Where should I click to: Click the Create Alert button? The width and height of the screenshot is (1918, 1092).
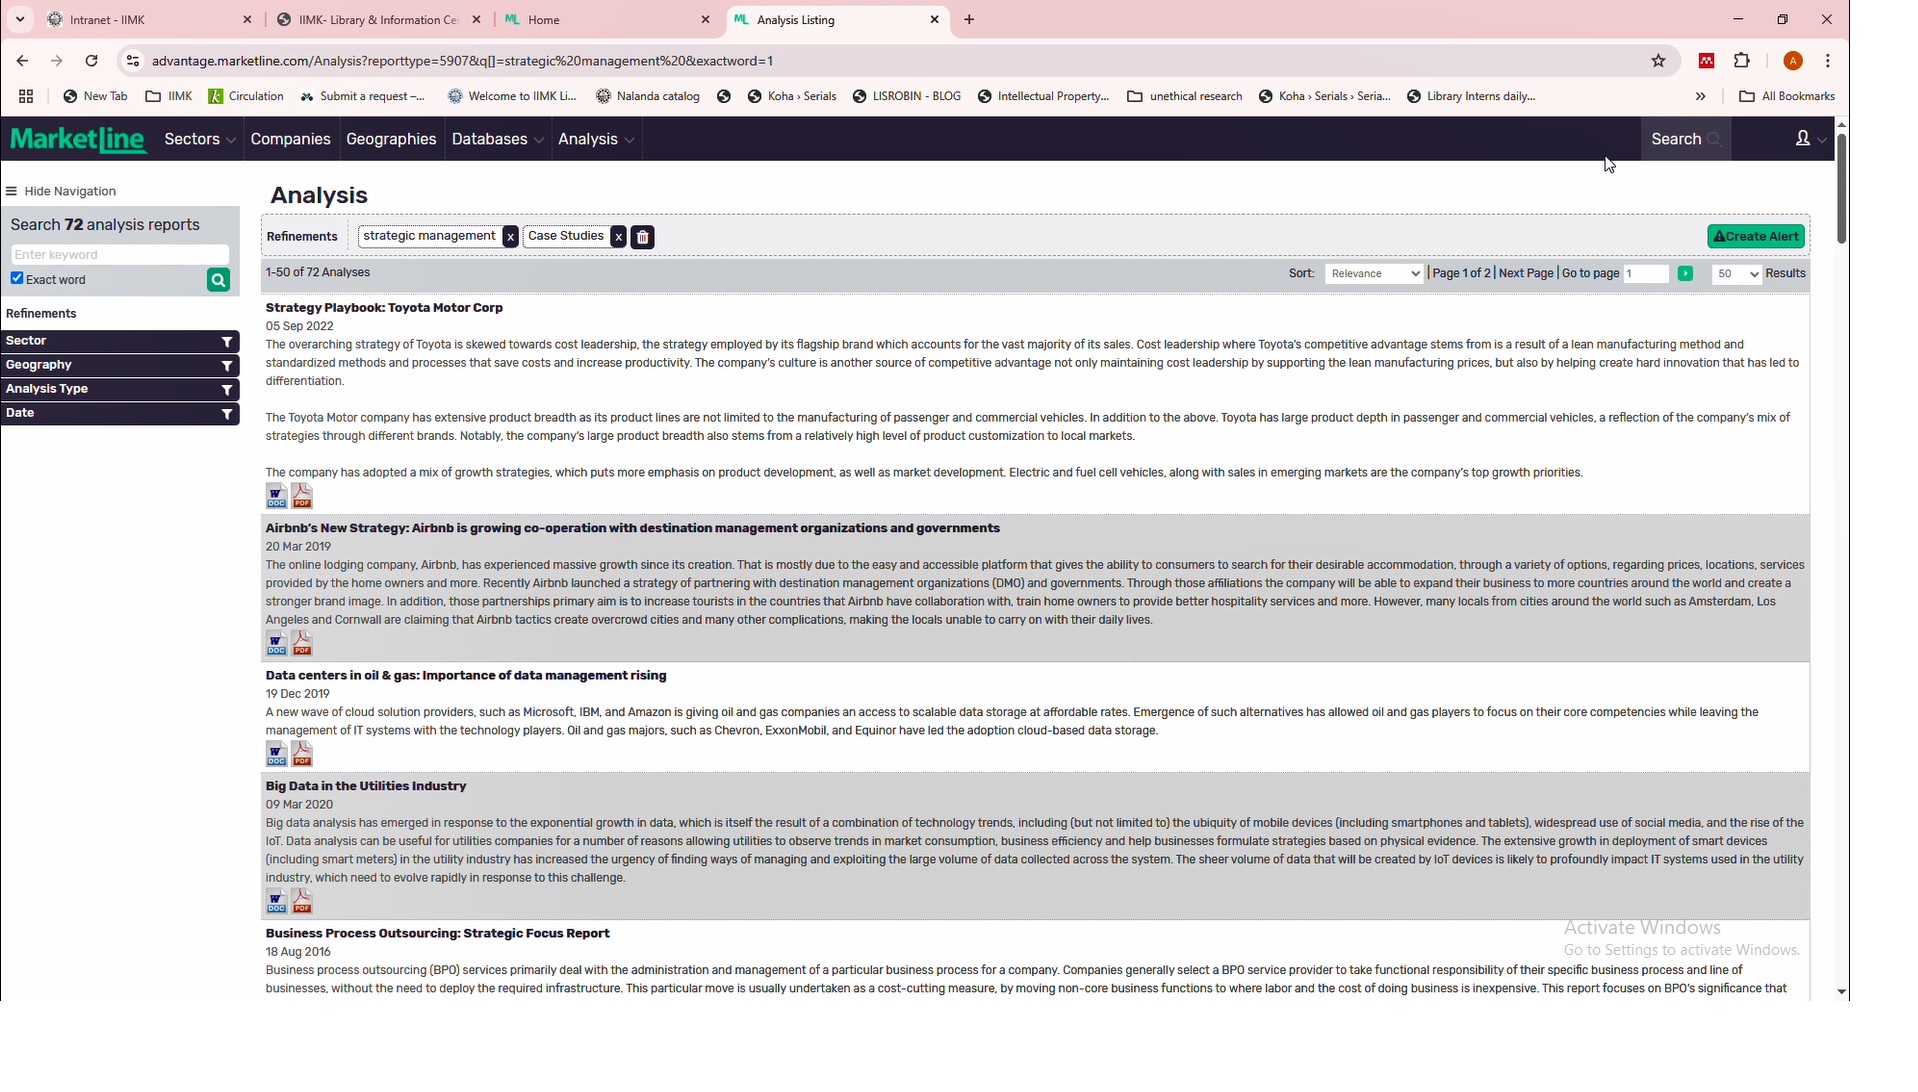[1755, 237]
